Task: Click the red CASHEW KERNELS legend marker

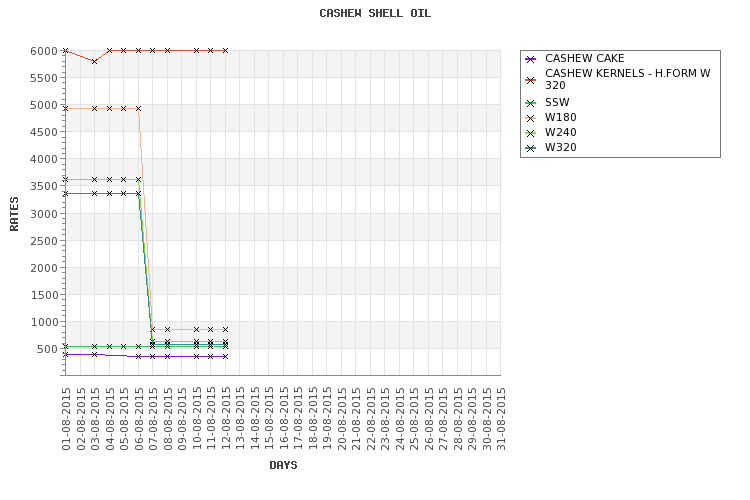Action: [530, 80]
